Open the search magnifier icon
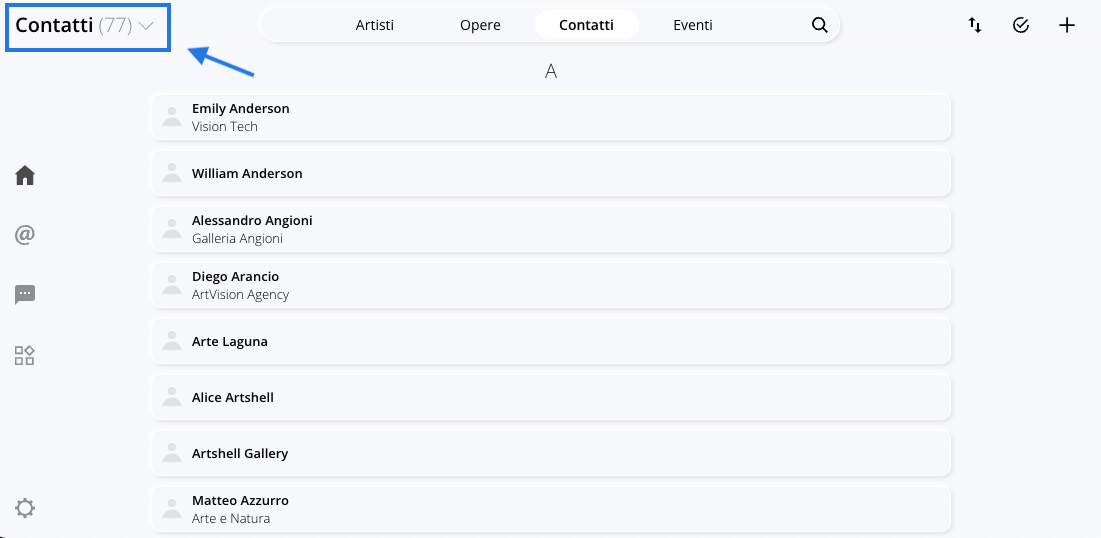 (819, 25)
